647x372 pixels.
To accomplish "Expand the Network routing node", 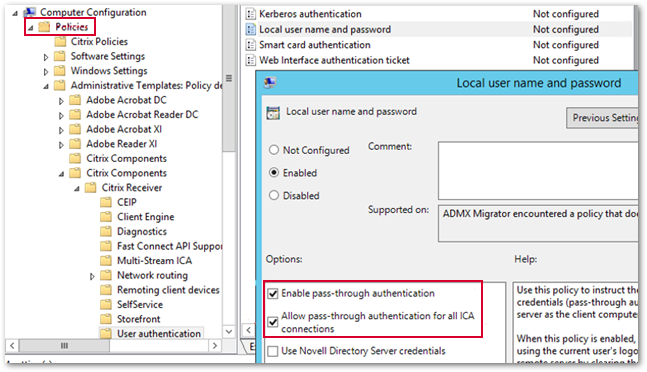I will click(92, 276).
